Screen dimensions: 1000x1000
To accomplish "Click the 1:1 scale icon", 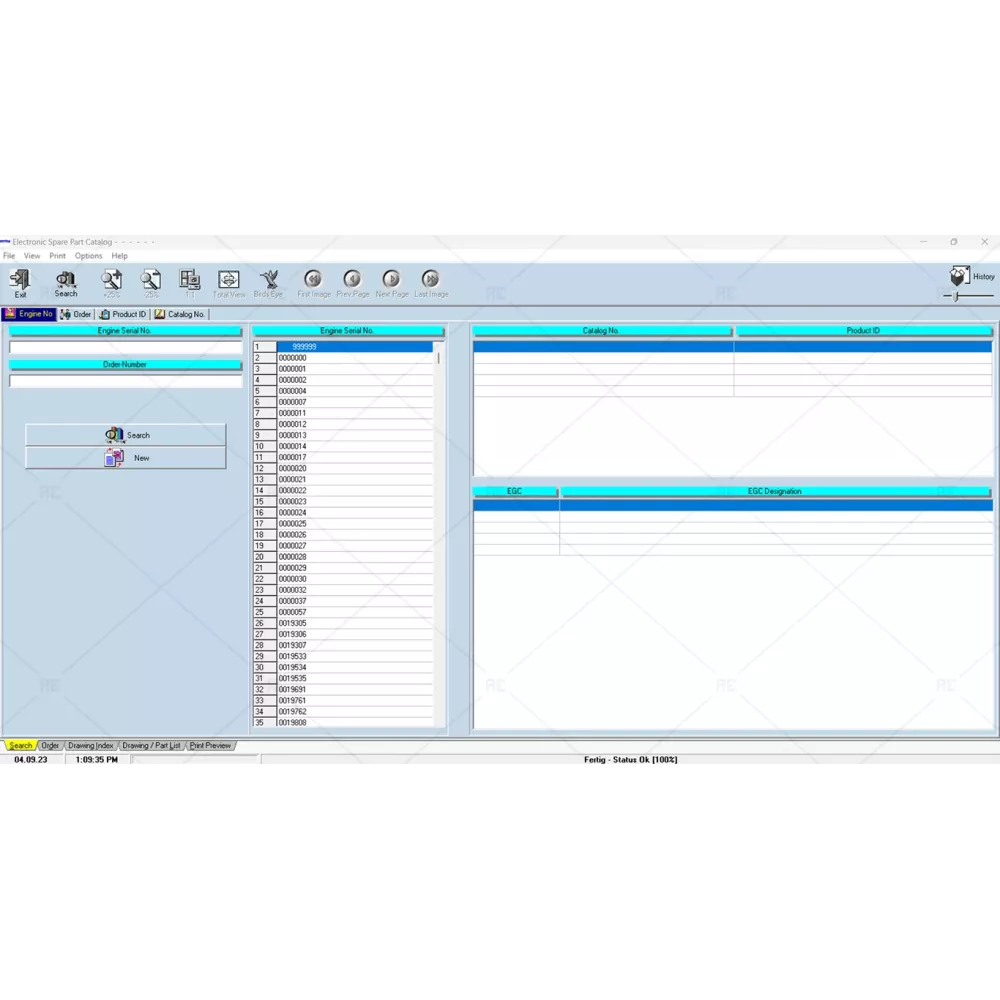I will [x=190, y=281].
